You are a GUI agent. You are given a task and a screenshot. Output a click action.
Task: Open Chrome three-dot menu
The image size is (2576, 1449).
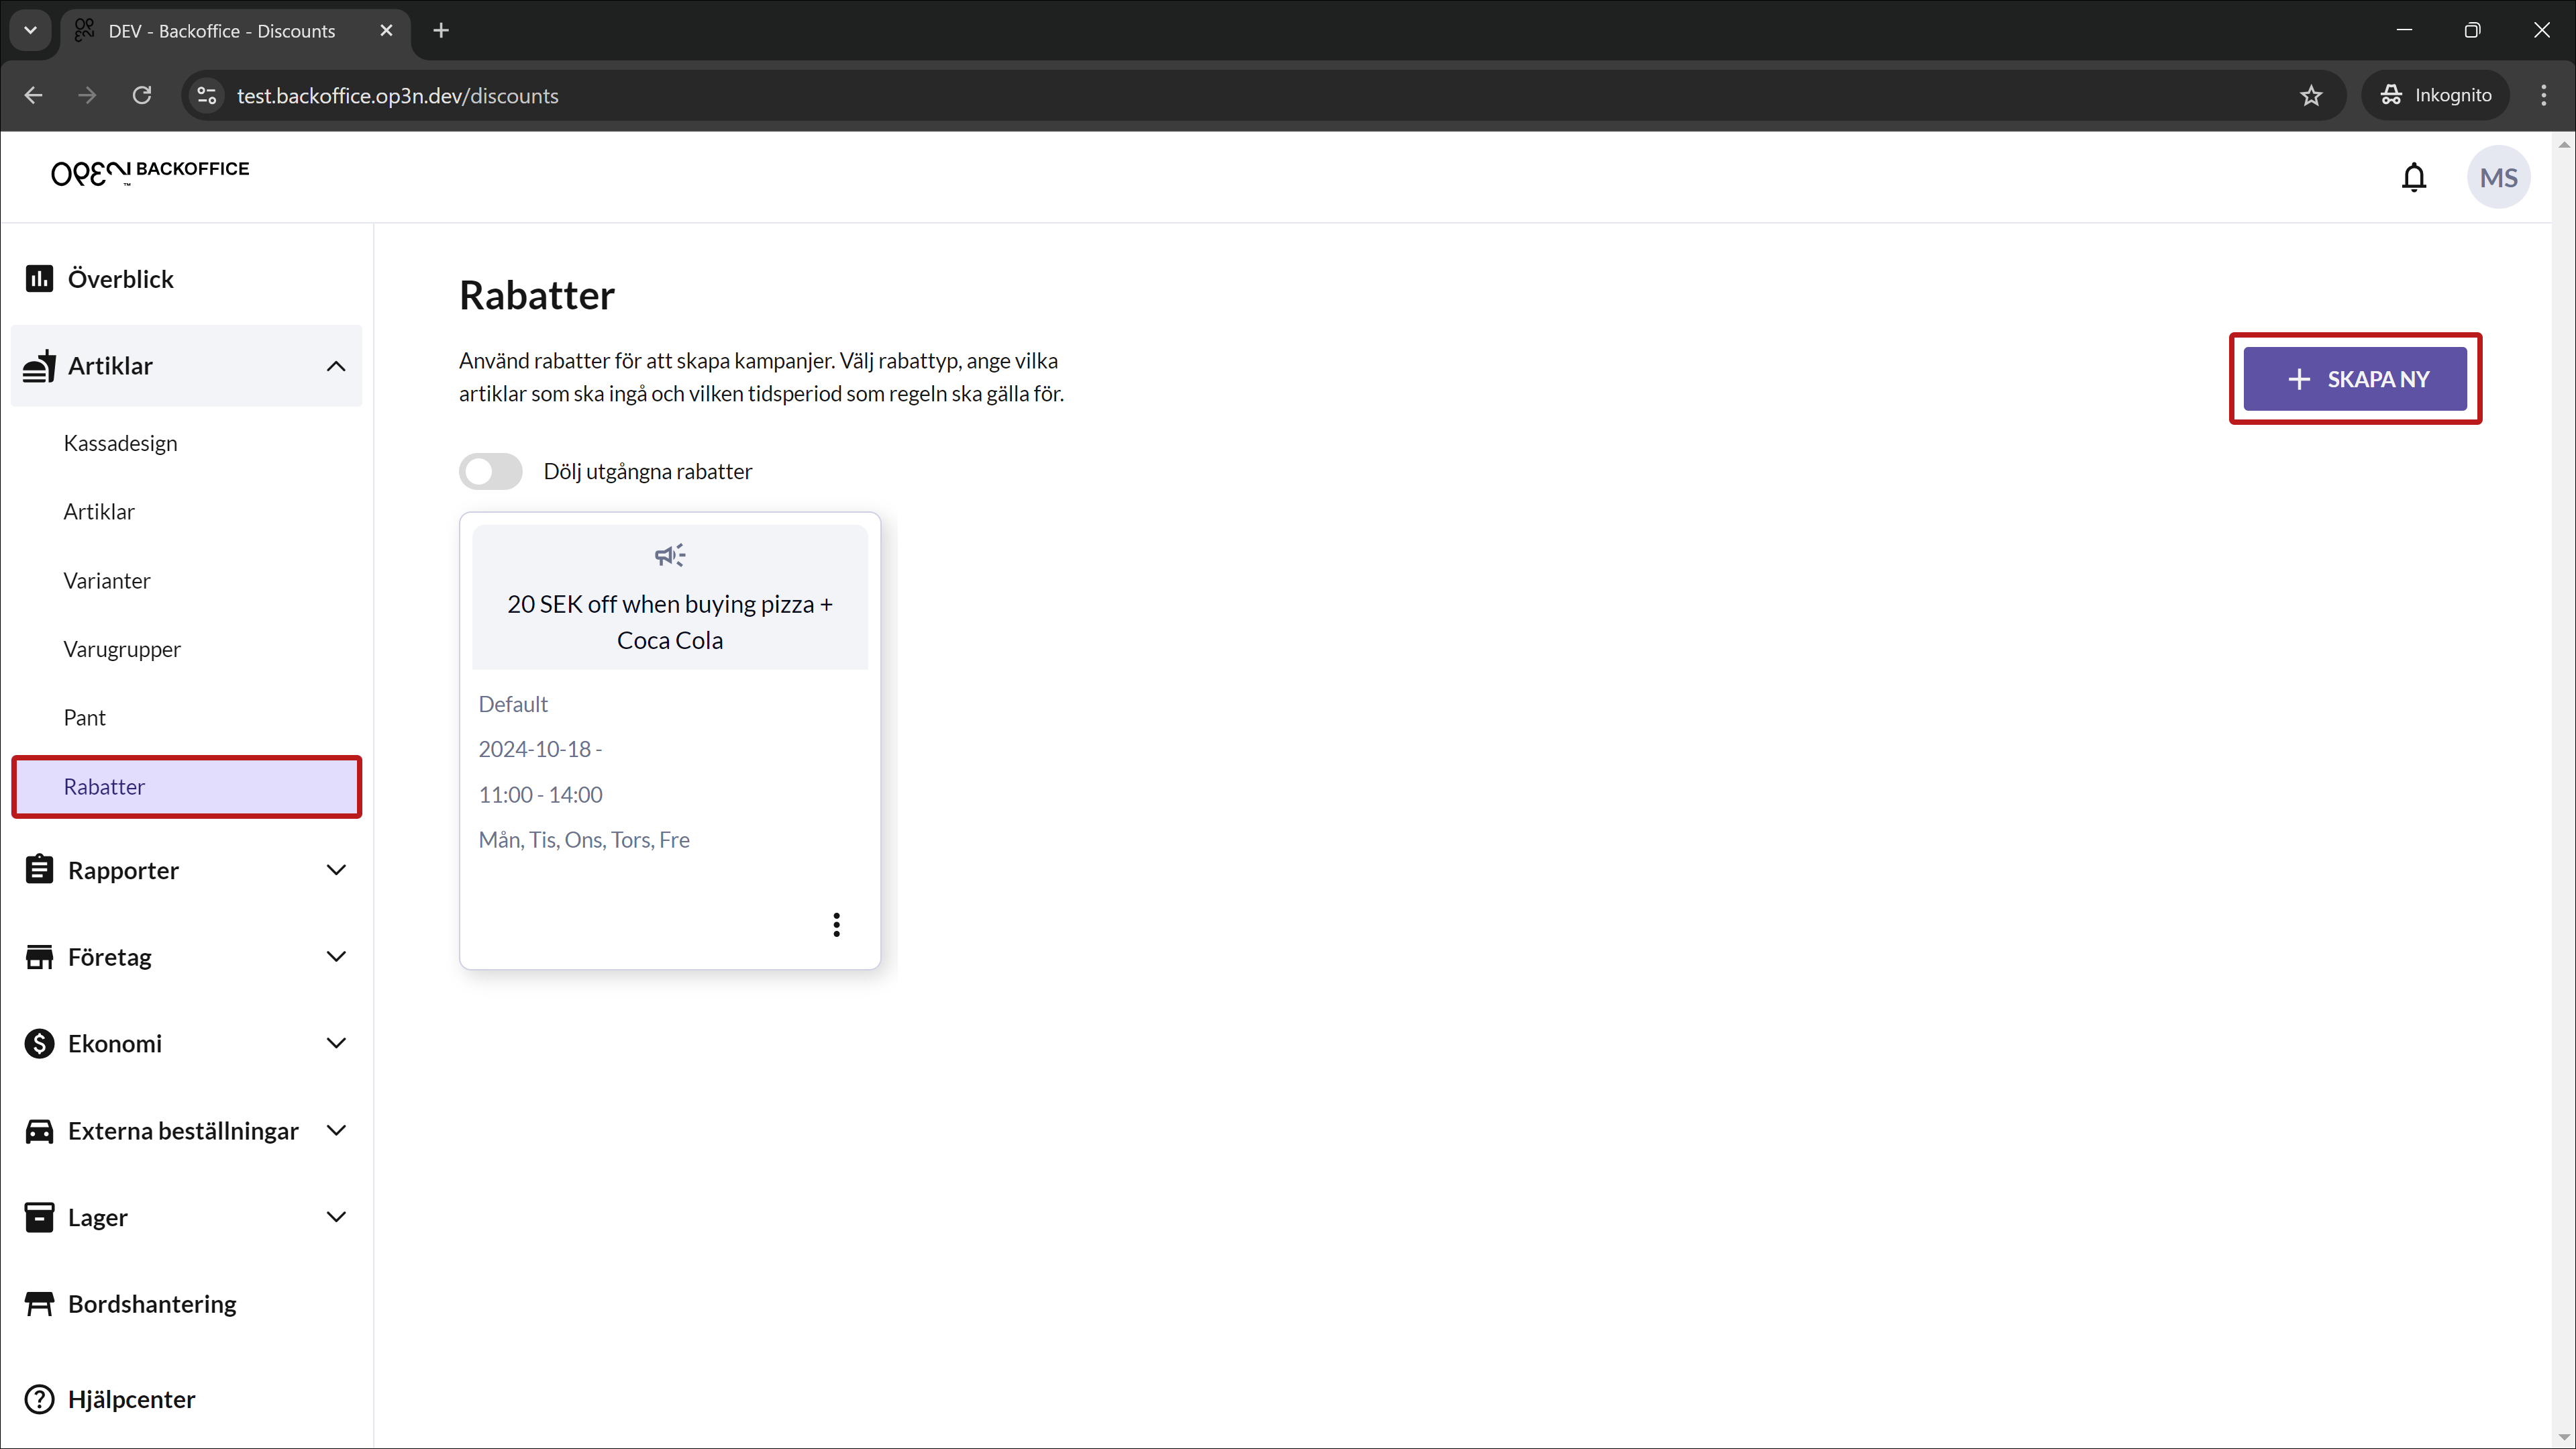2543,95
